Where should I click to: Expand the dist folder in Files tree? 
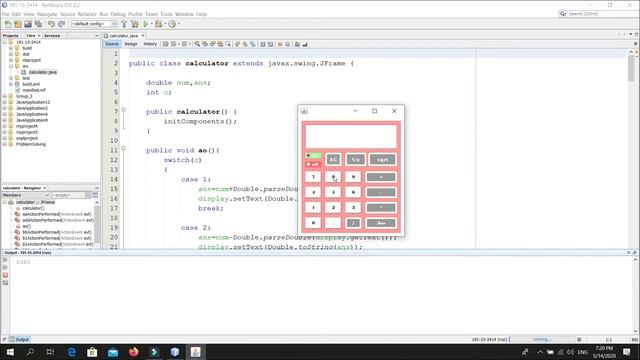click(x=11, y=54)
